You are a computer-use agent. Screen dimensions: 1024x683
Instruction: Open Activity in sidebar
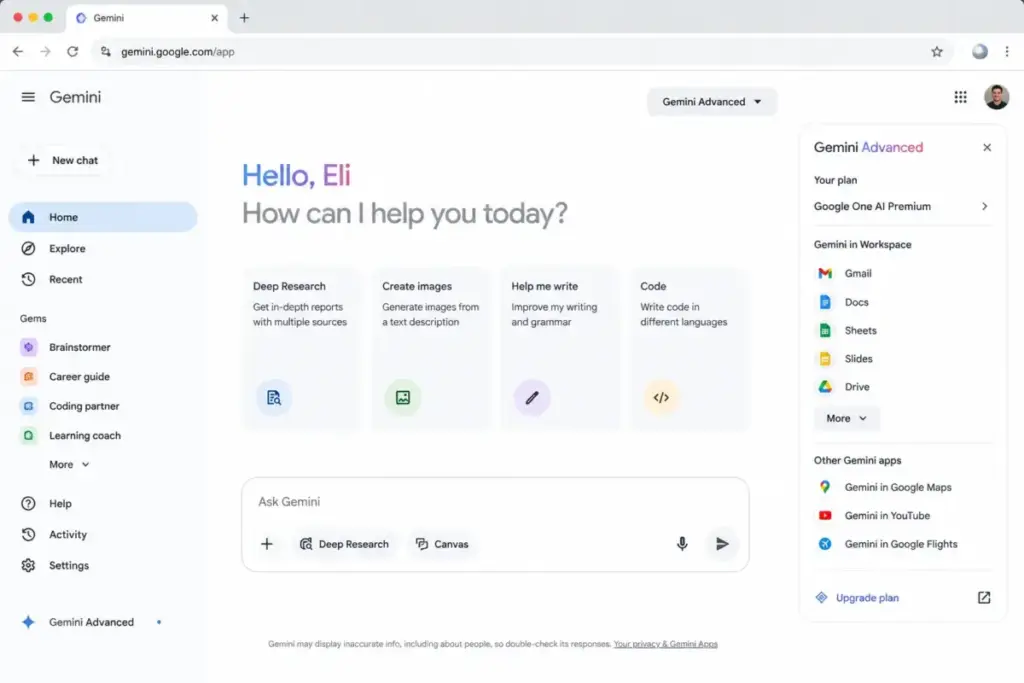[54, 535]
